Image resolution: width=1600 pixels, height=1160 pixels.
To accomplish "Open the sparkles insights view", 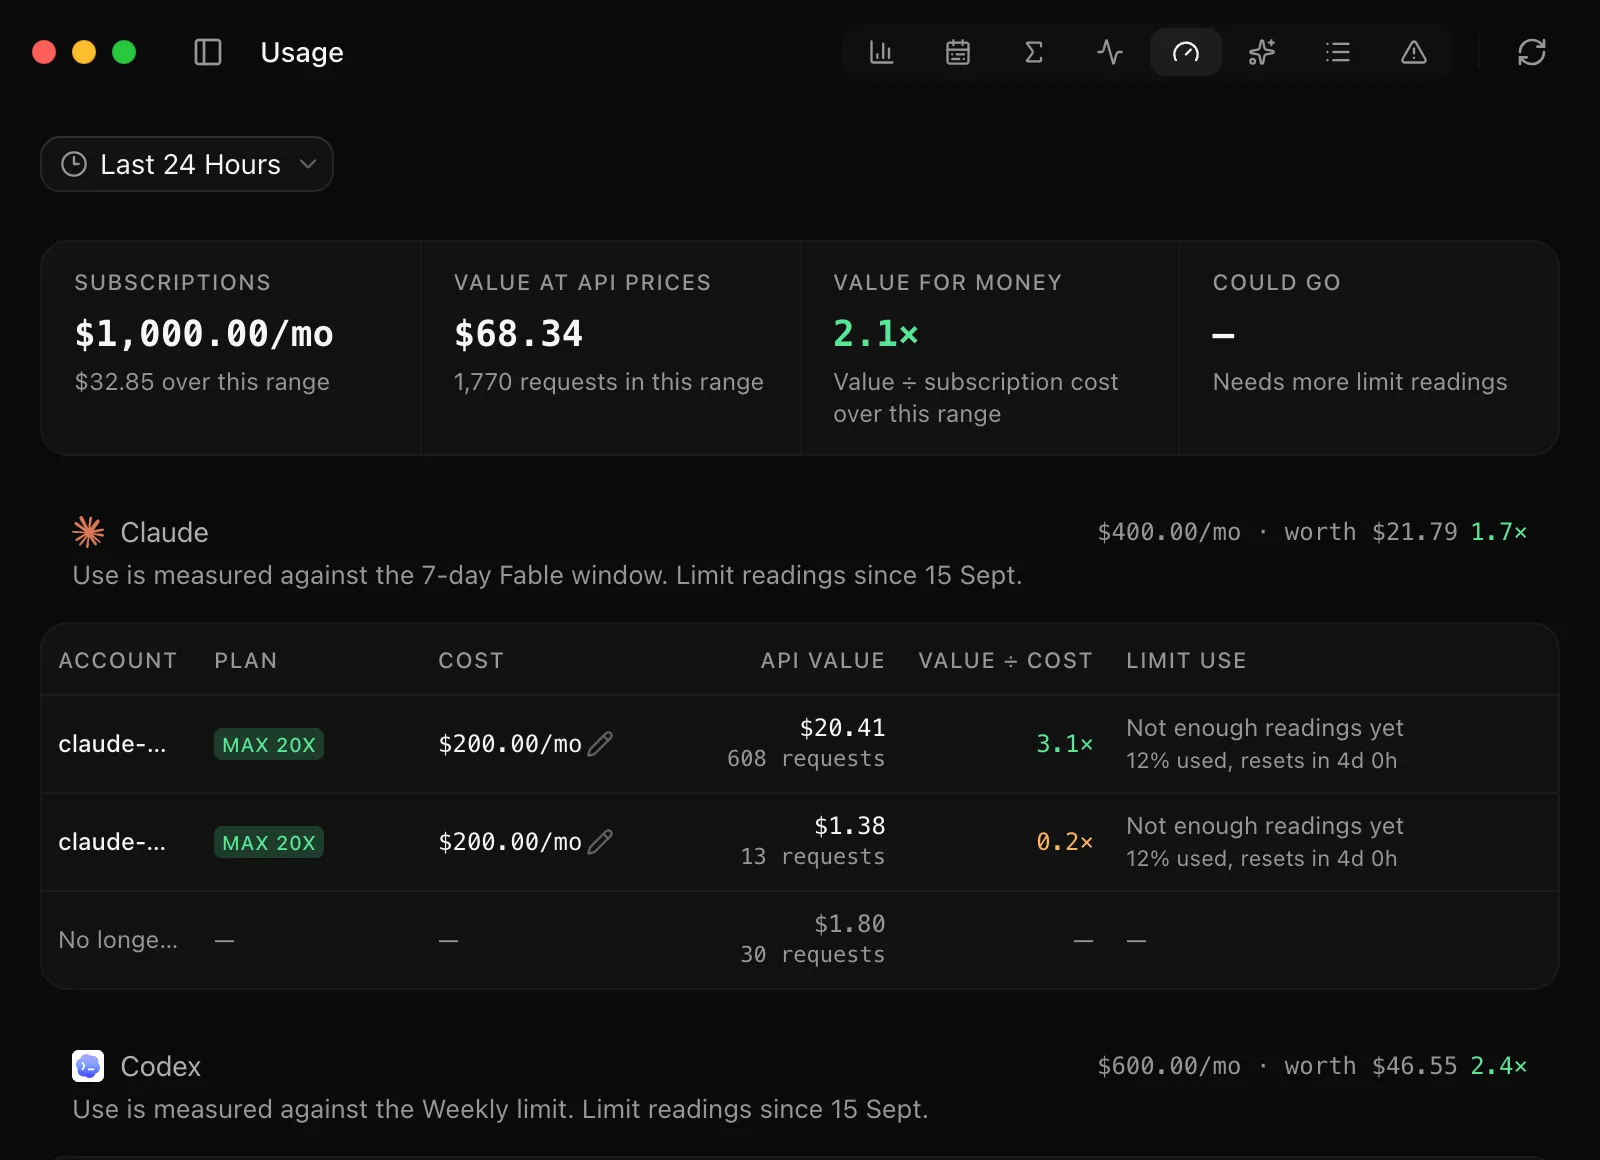I will [x=1262, y=52].
